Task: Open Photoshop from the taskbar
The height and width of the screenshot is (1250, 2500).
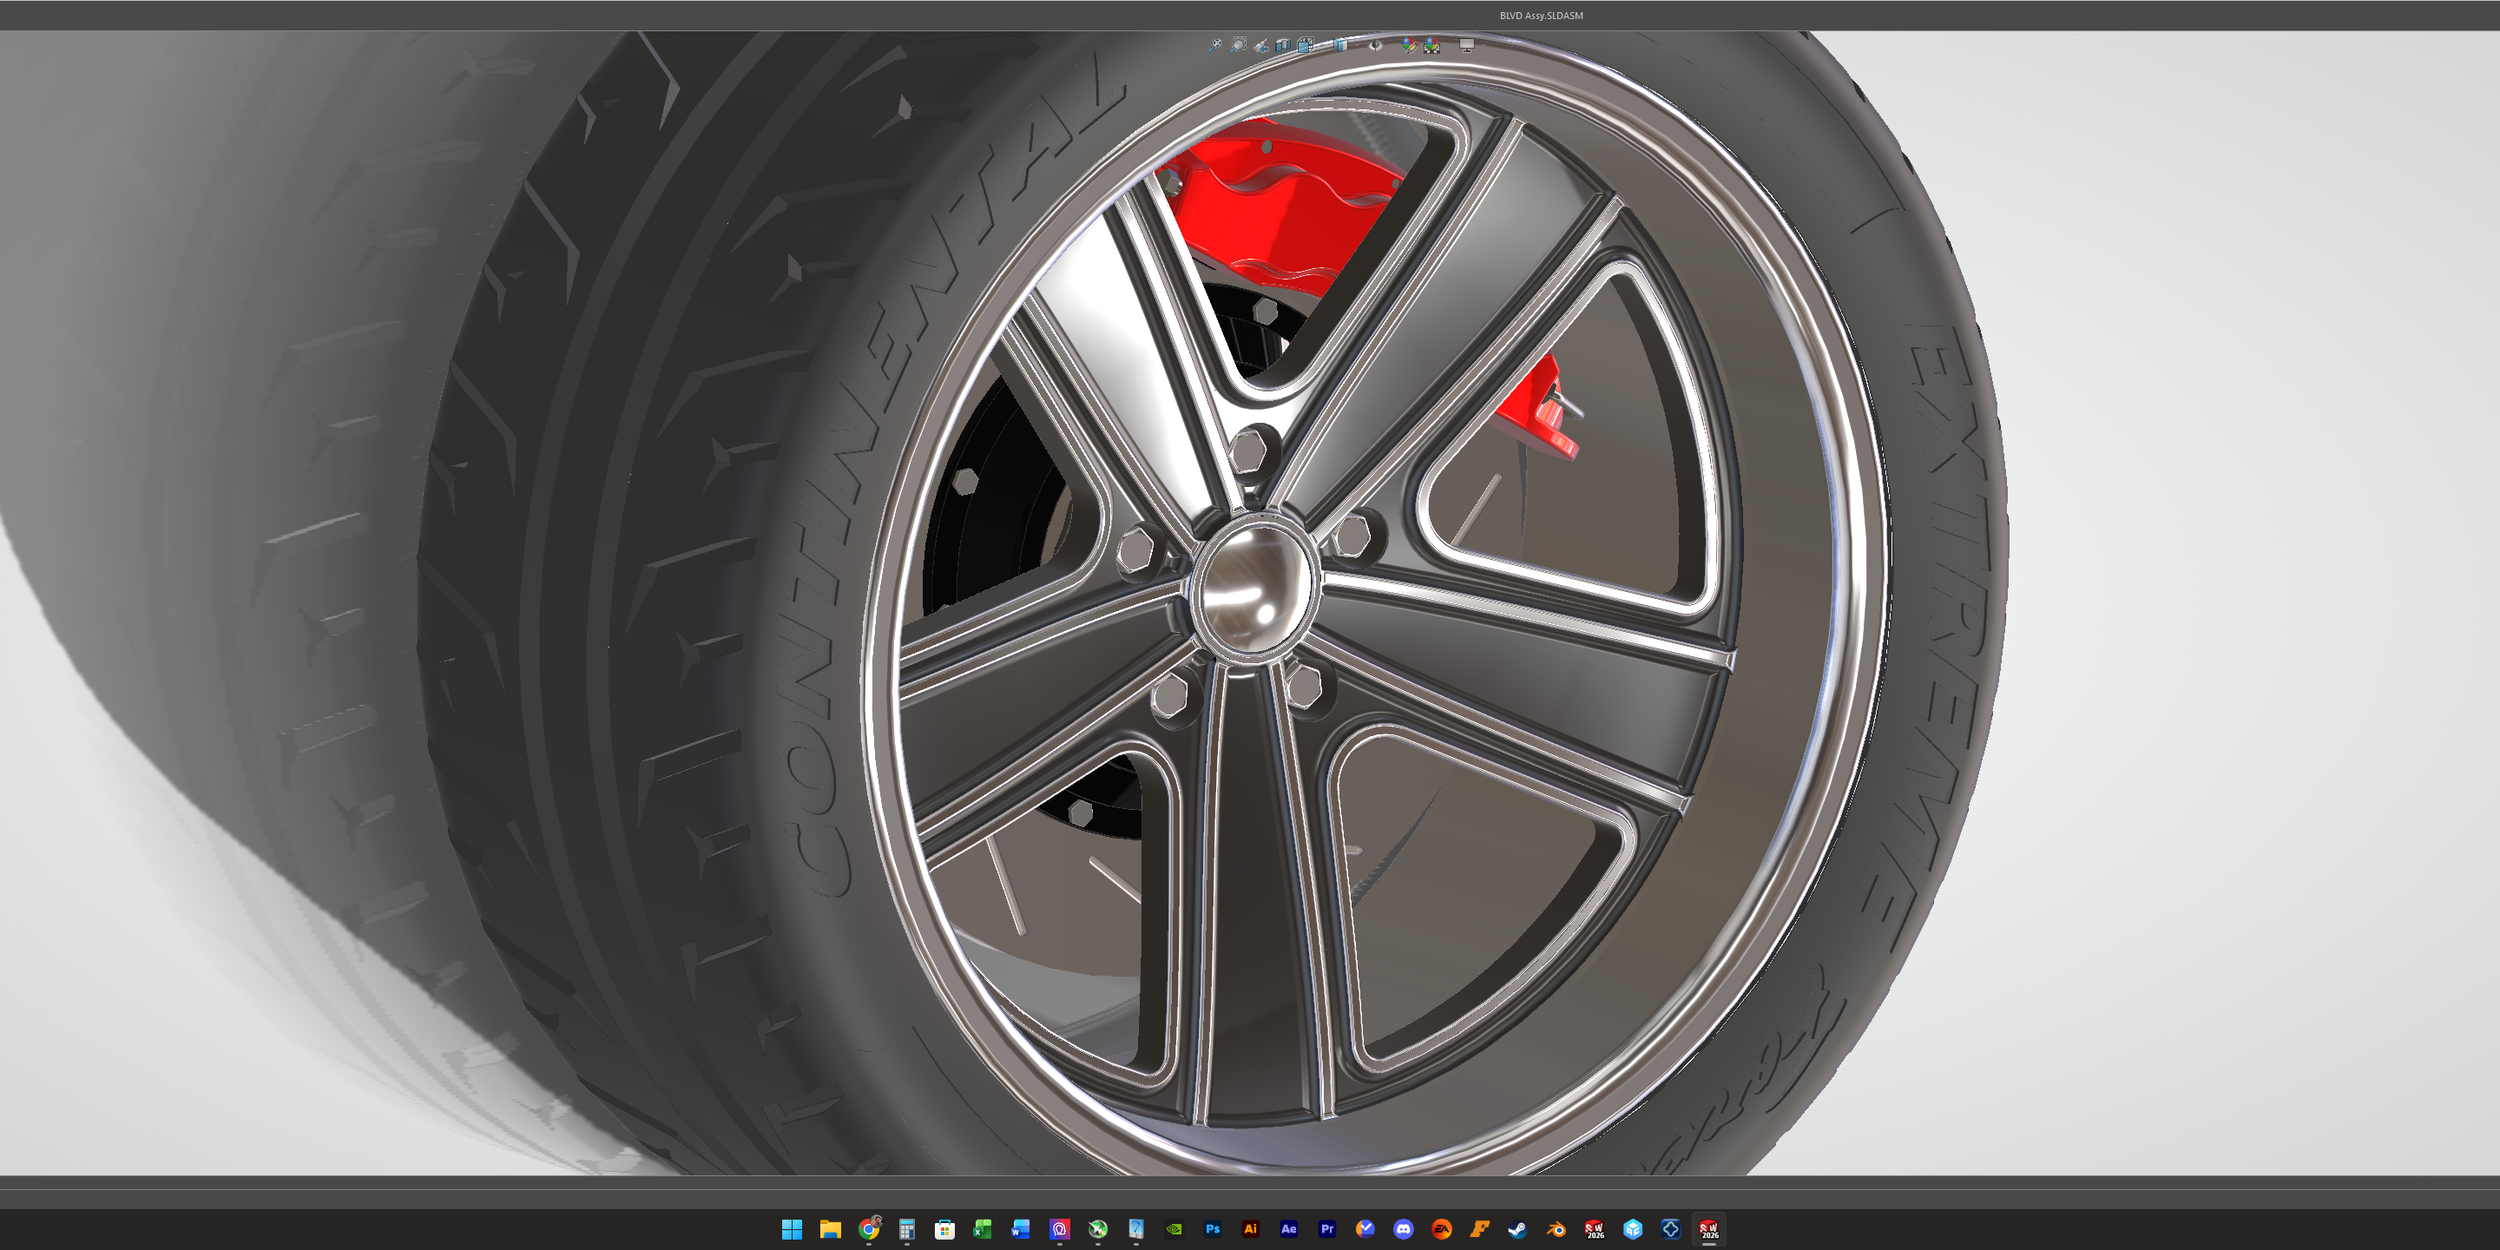Action: pyautogui.click(x=1212, y=1229)
